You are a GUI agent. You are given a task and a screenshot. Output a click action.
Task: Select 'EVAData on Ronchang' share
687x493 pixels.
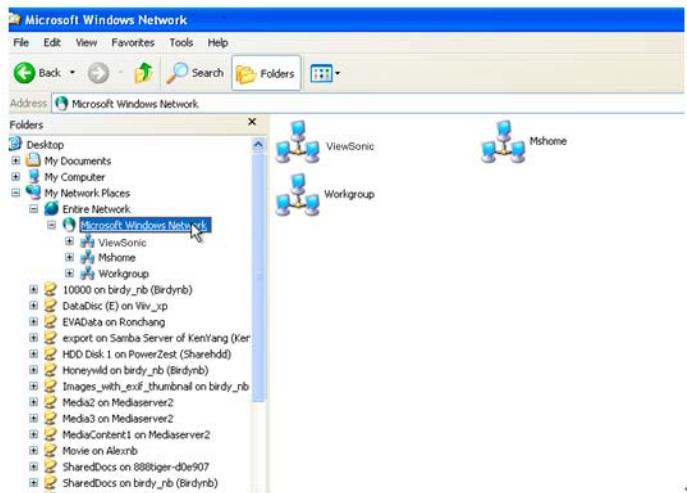[113, 322]
